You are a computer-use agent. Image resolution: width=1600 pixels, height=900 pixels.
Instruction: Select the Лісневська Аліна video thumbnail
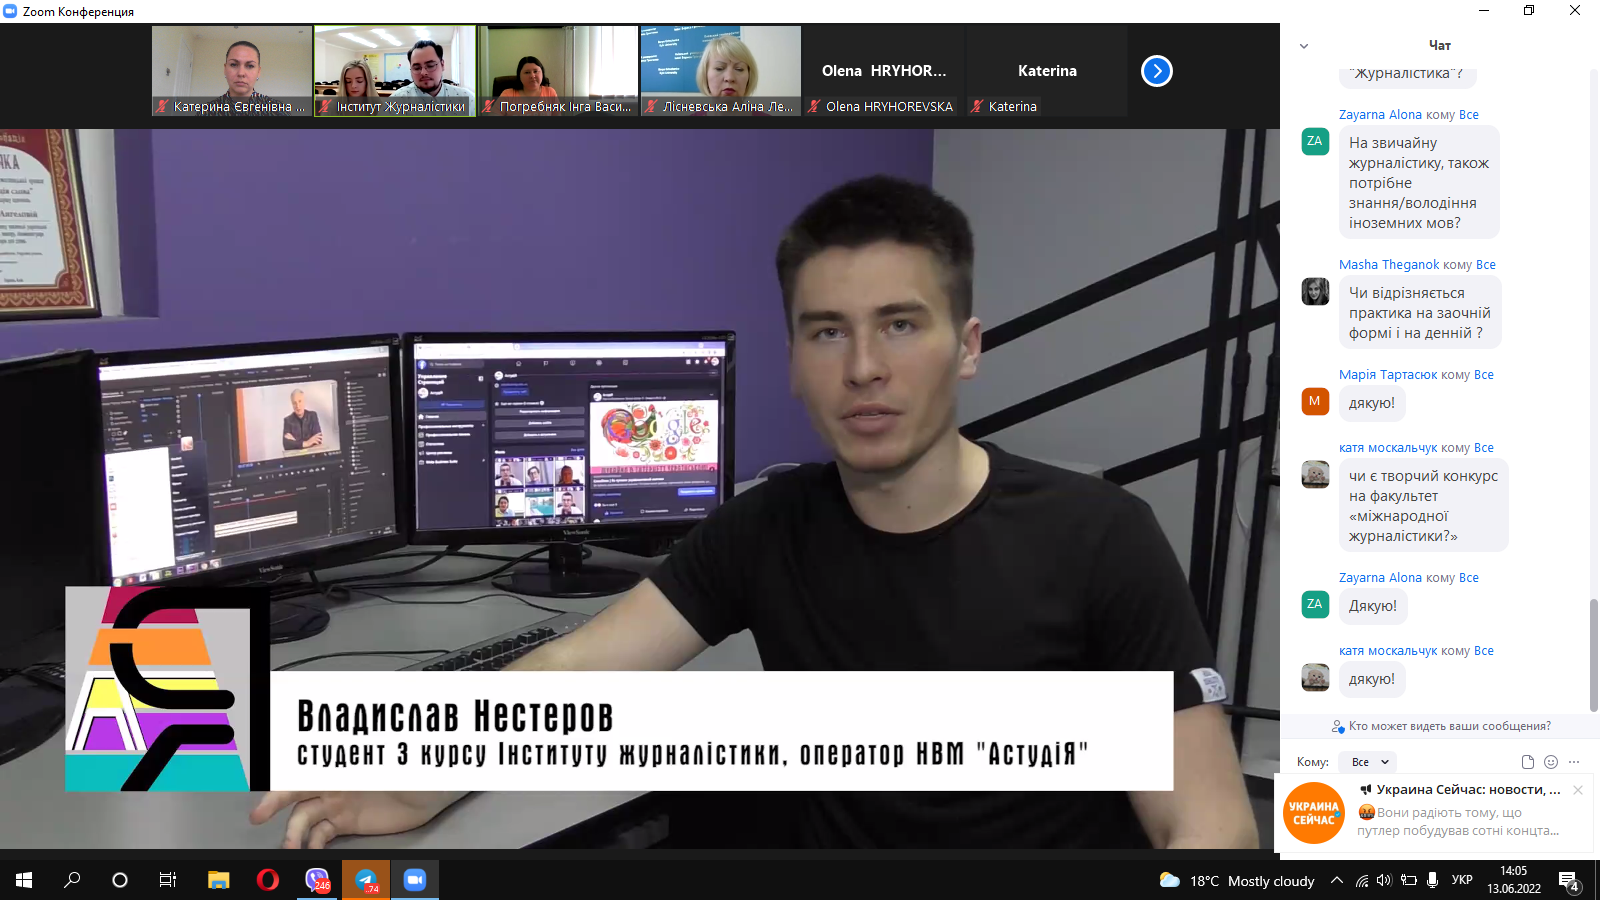[x=720, y=70]
